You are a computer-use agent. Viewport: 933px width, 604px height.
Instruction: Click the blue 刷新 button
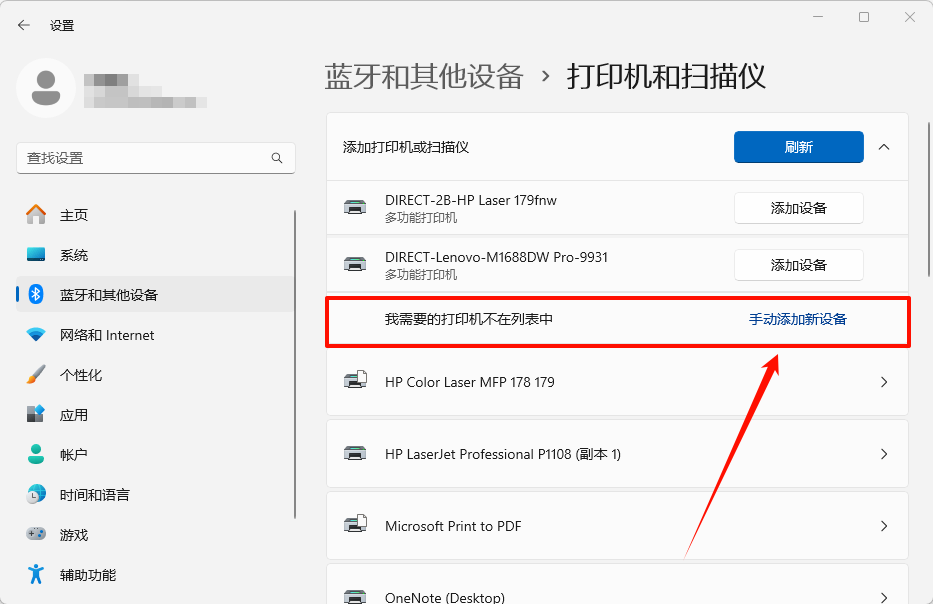[798, 147]
